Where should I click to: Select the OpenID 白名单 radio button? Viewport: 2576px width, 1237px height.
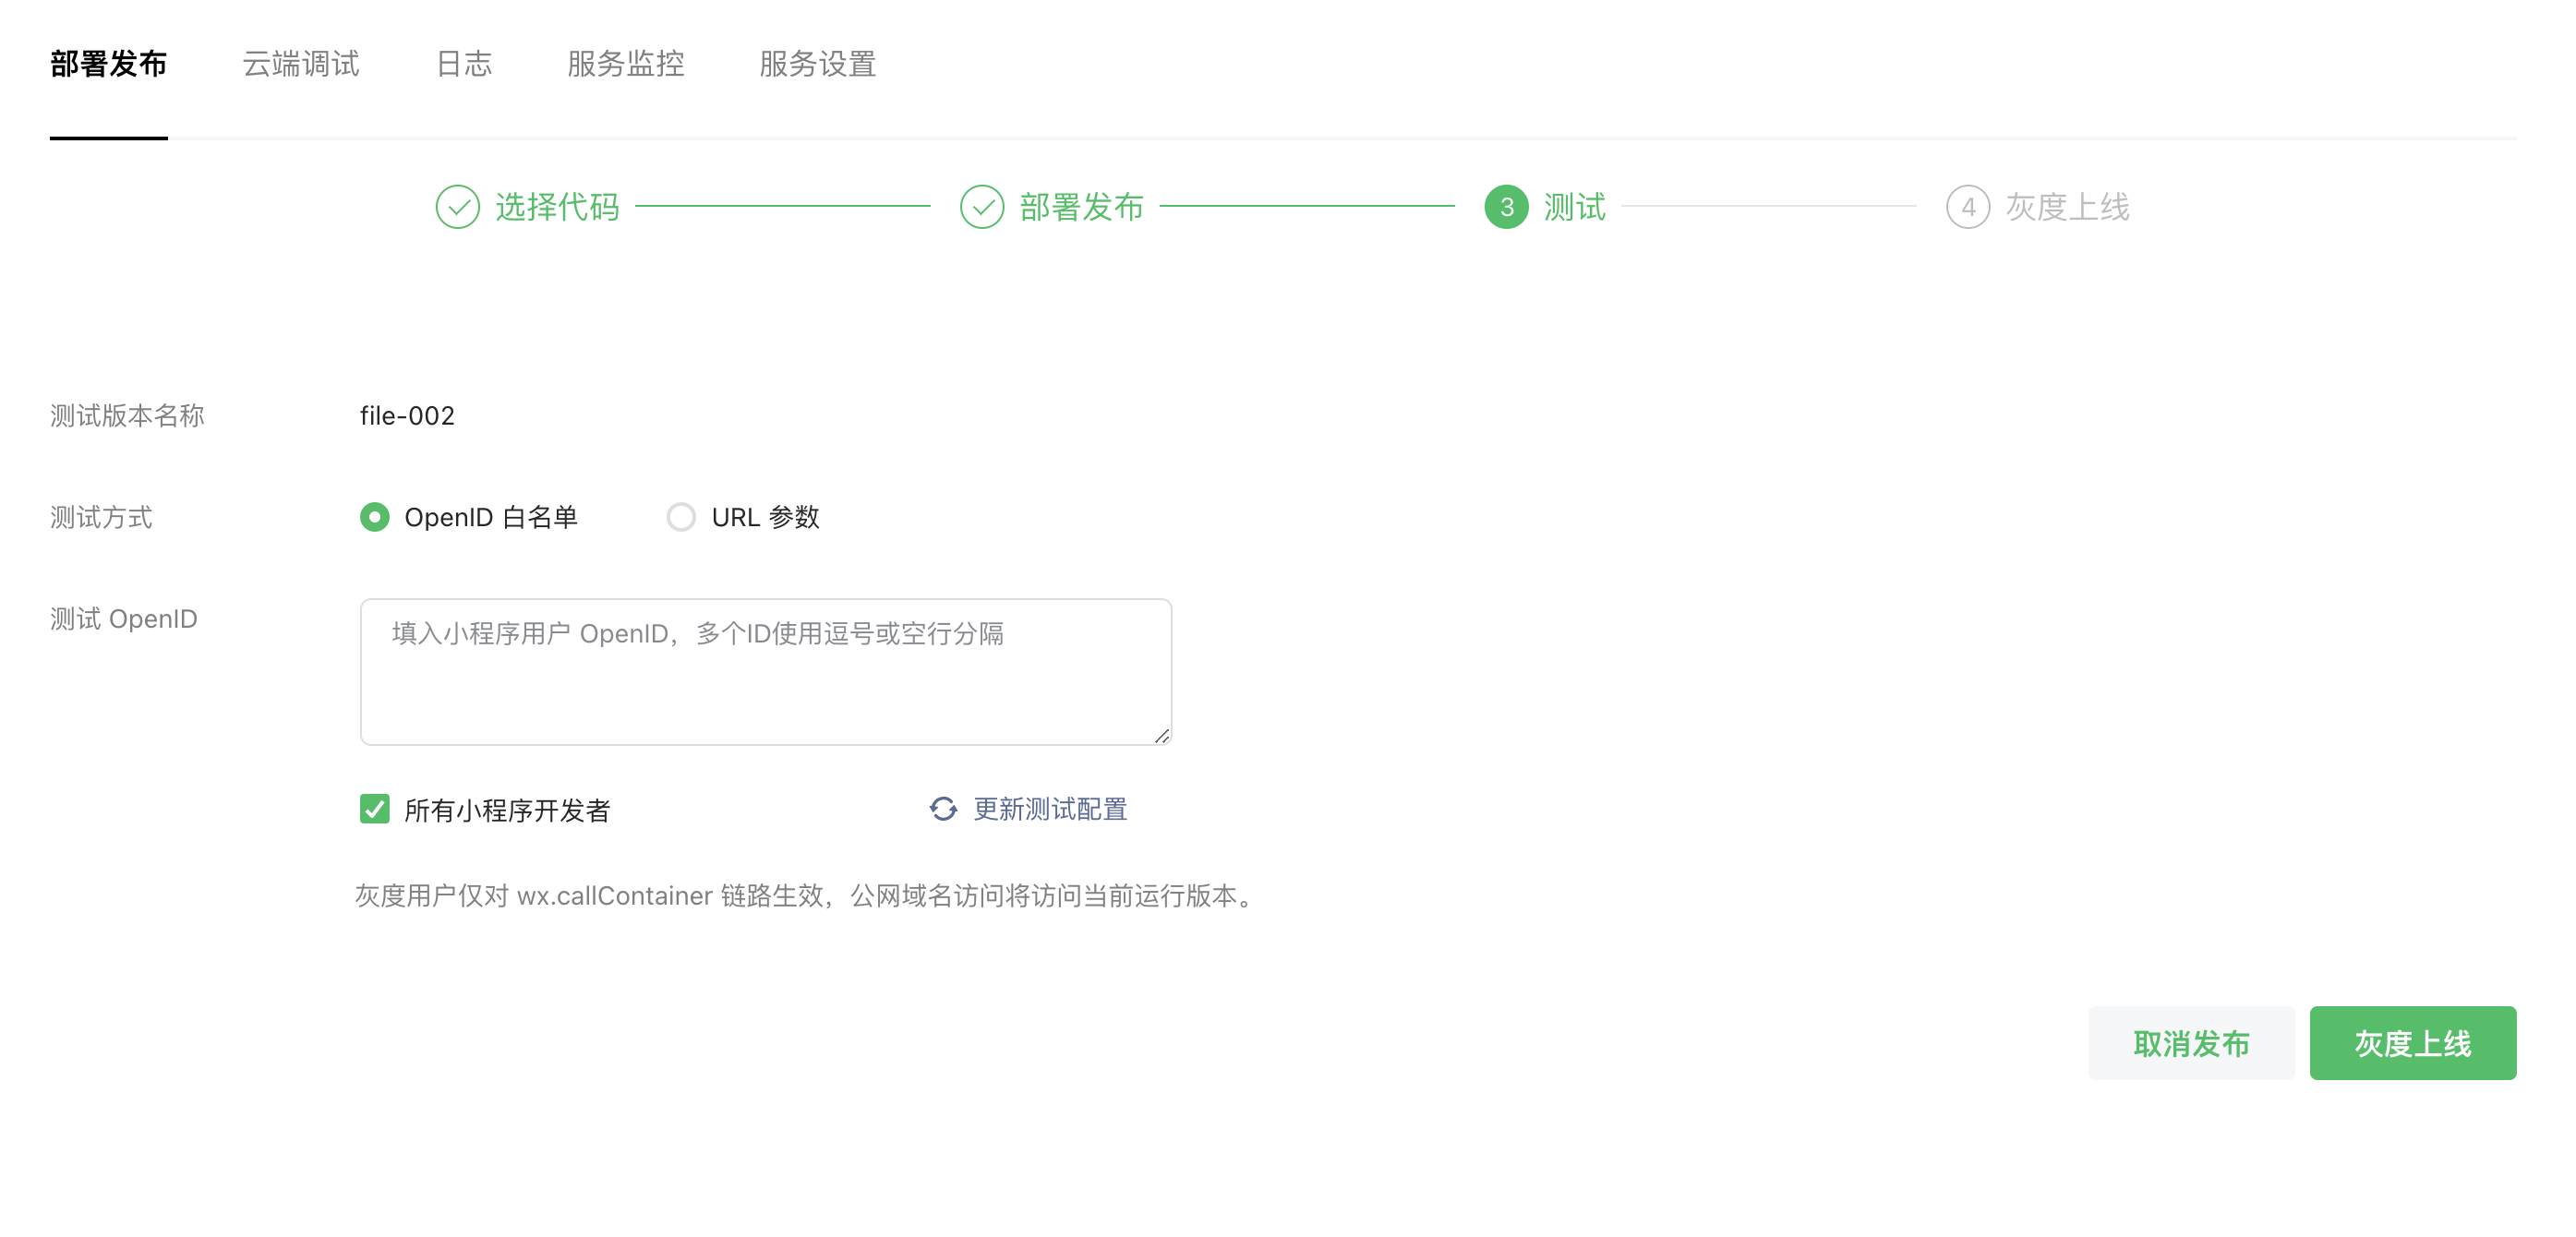click(374, 517)
